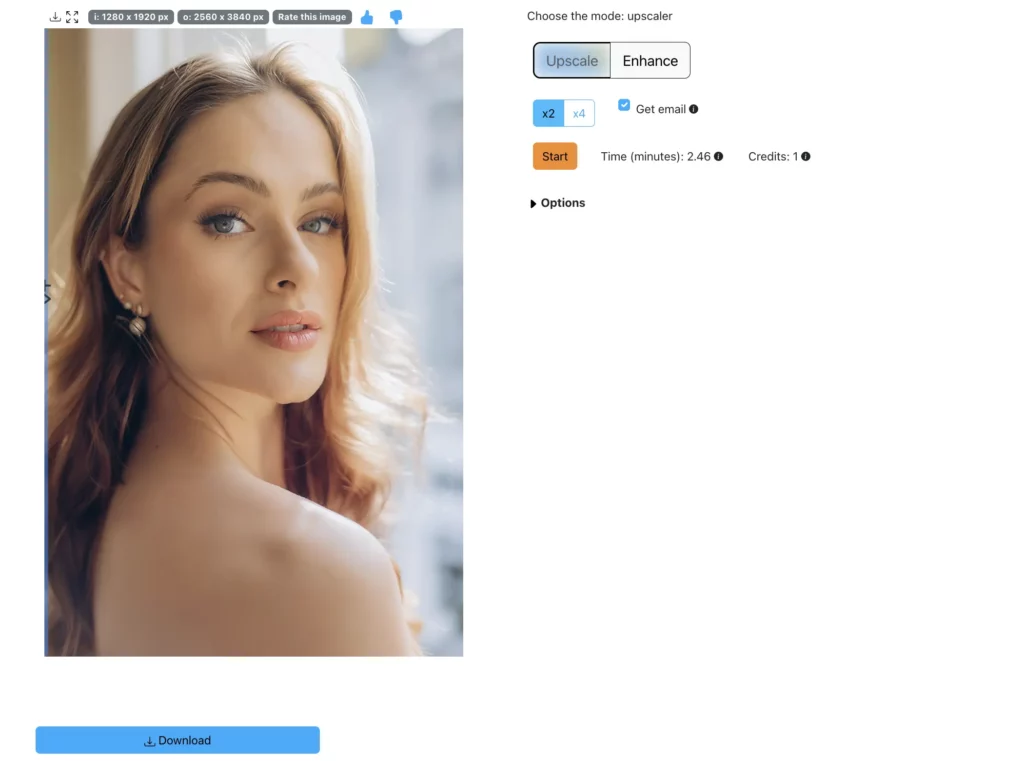This screenshot has width=1024, height=761.
Task: Expand the Options section
Action: click(558, 203)
